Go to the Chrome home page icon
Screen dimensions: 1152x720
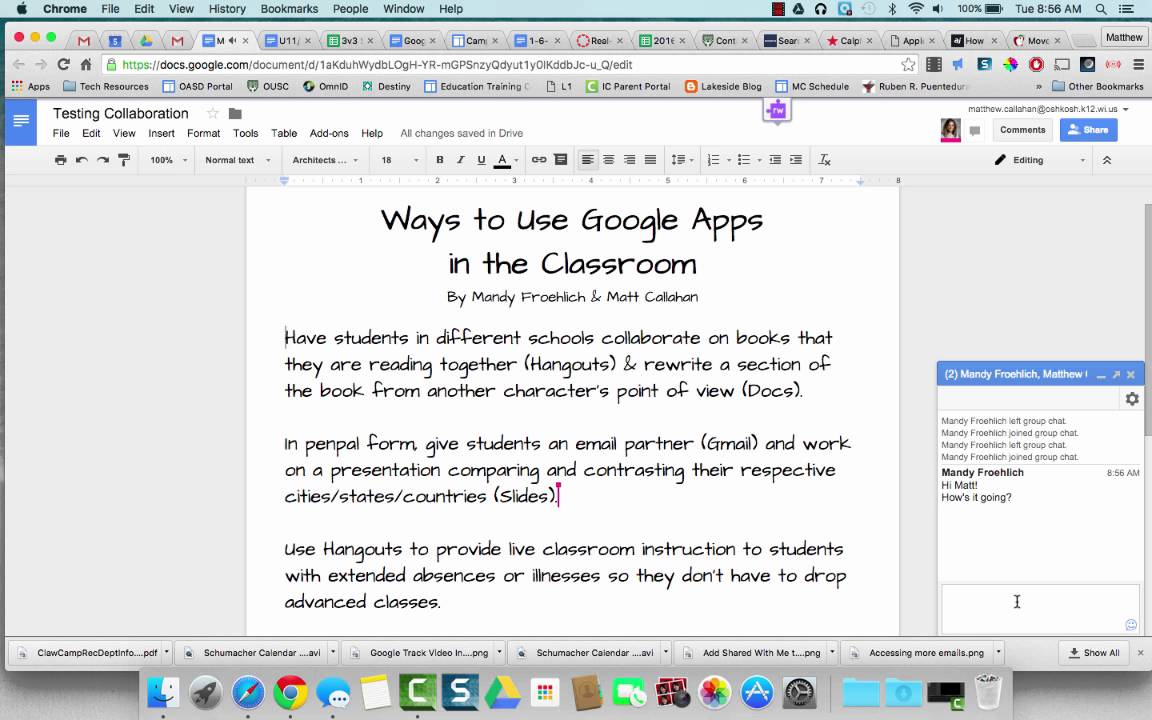click(86, 65)
